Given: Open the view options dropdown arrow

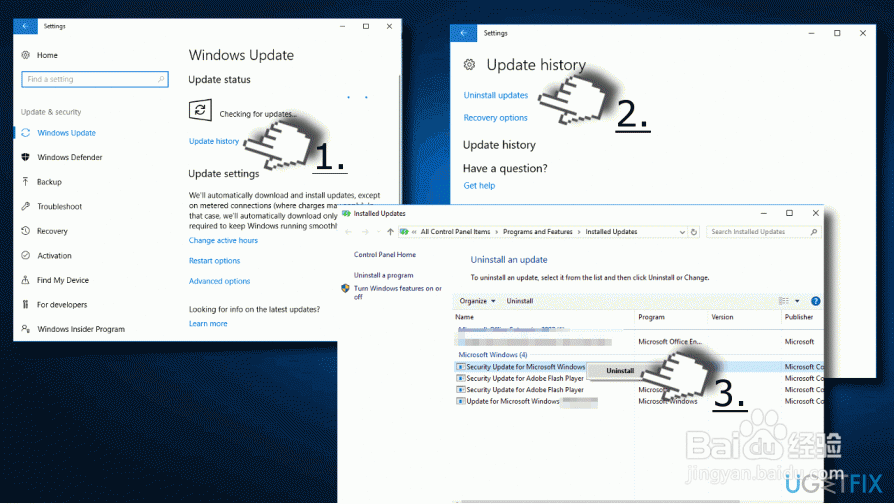Looking at the screenshot, I should [x=797, y=301].
